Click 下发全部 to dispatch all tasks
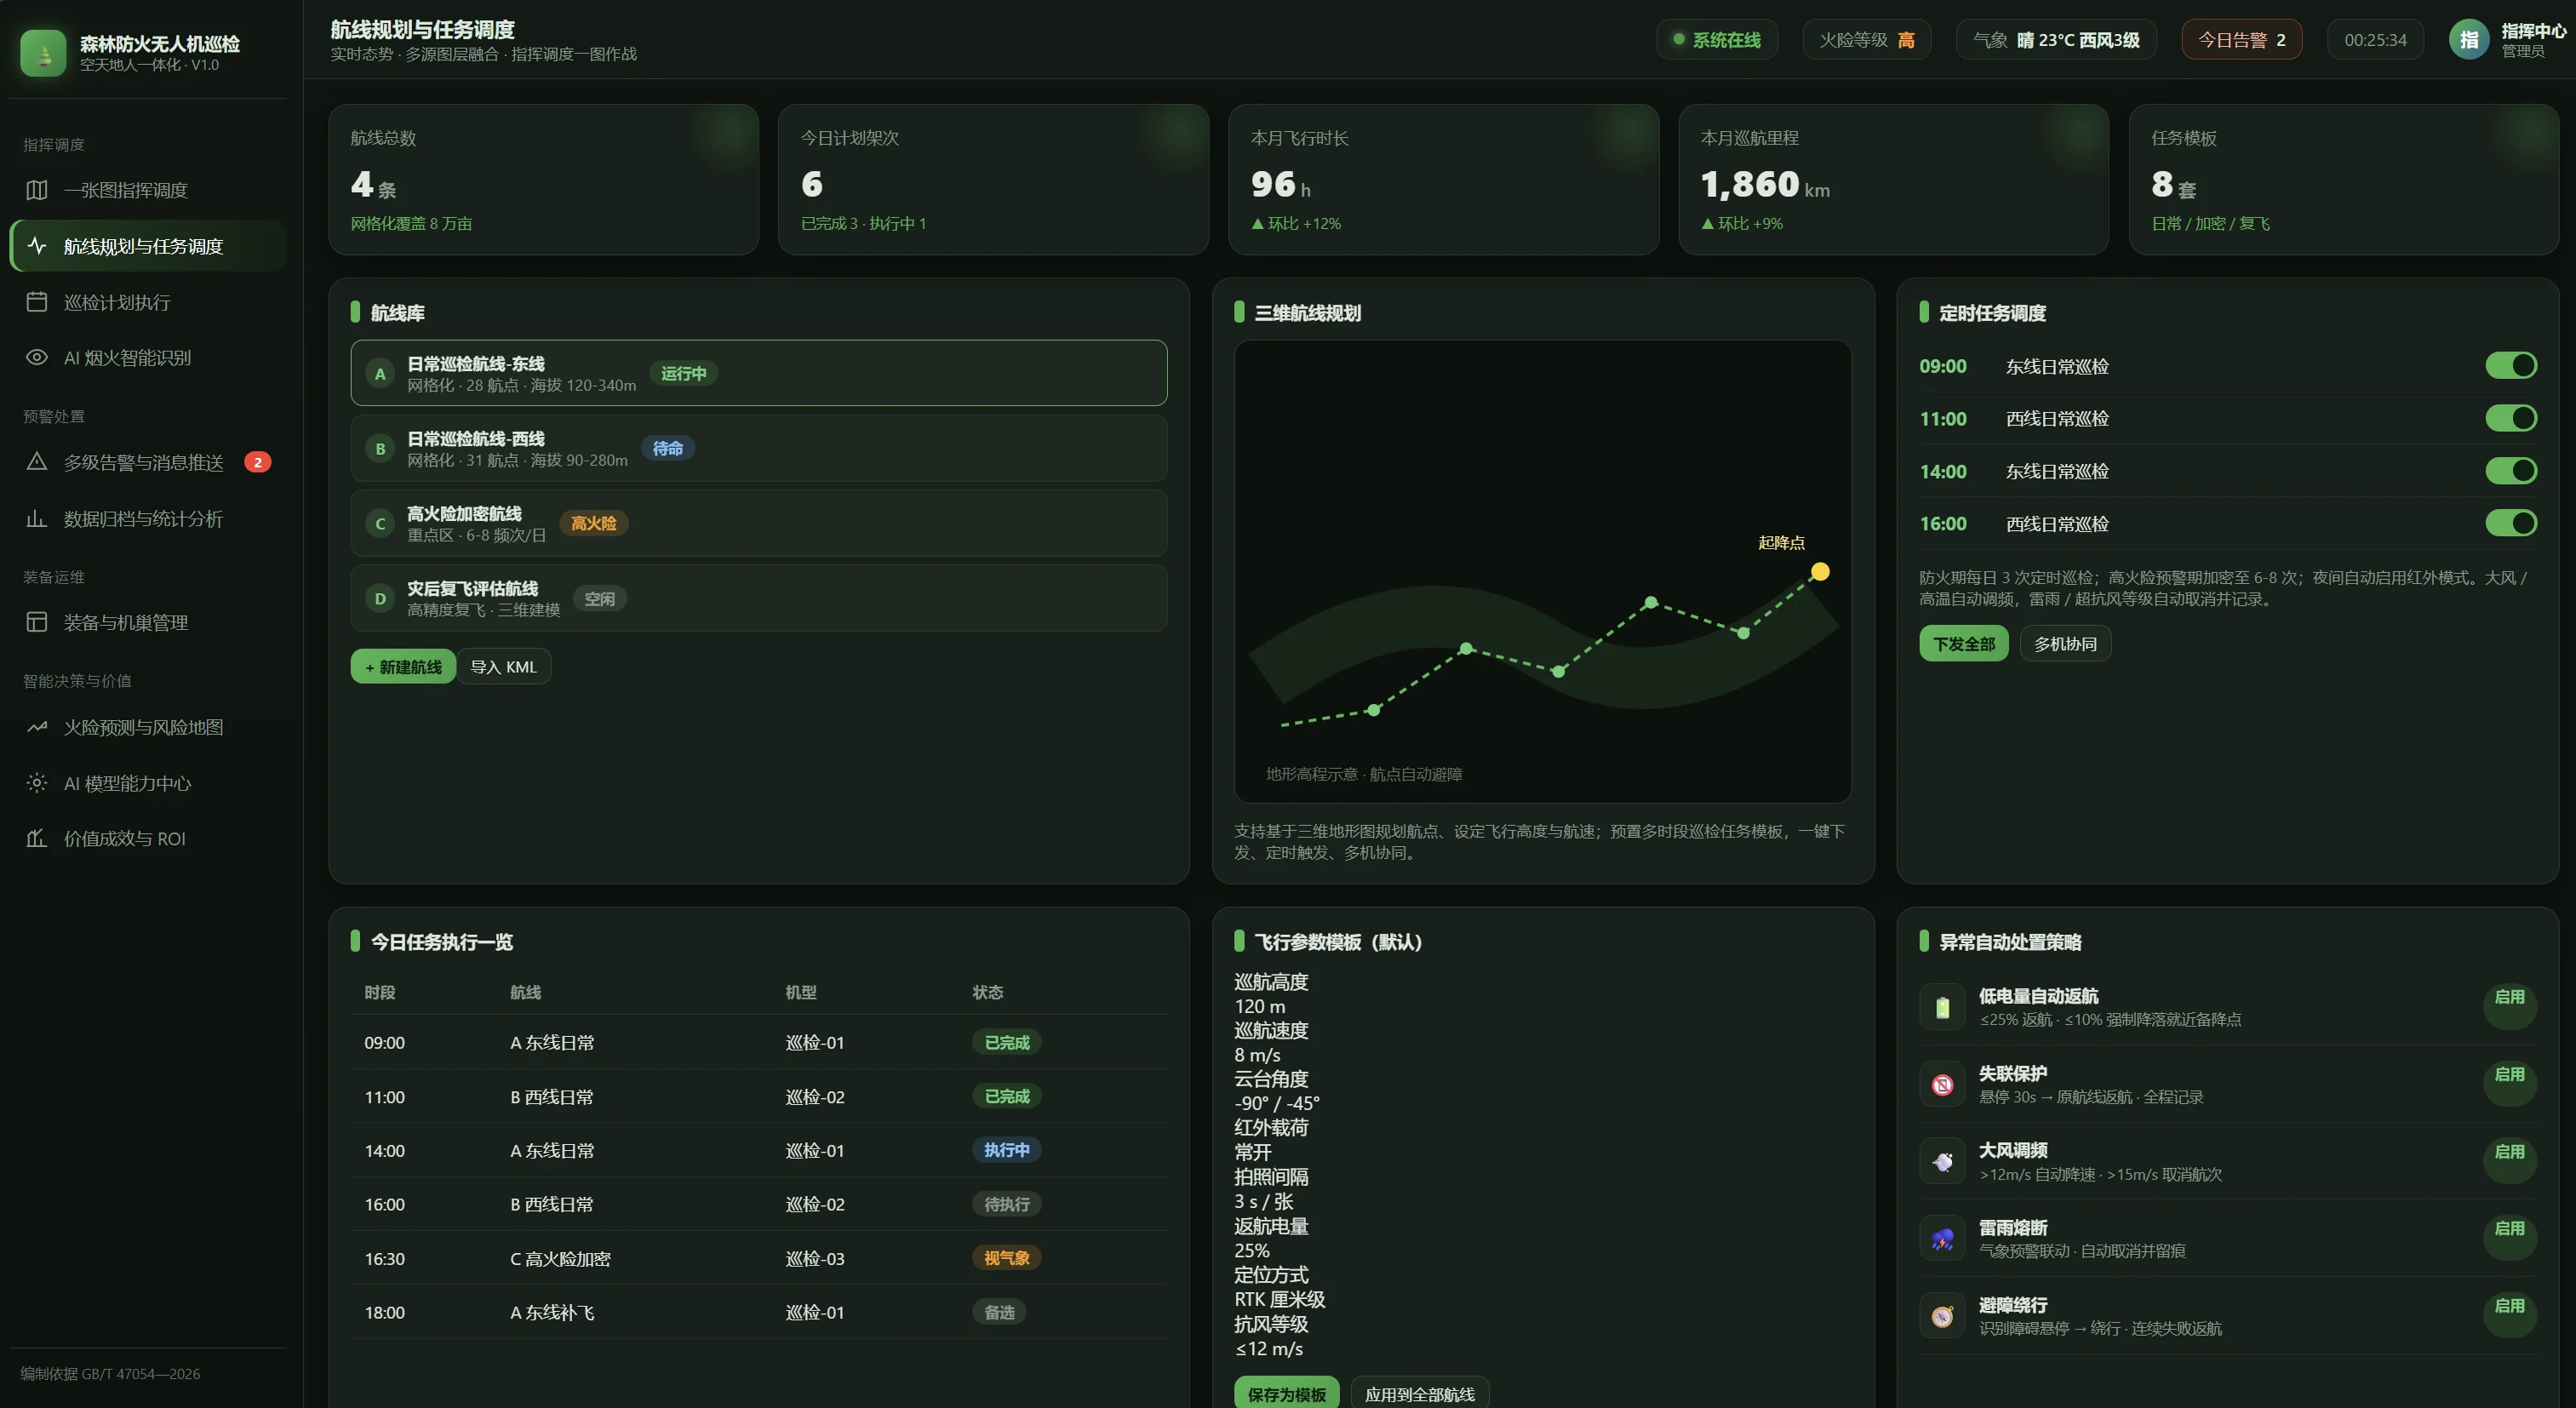The width and height of the screenshot is (2576, 1408). (1963, 644)
